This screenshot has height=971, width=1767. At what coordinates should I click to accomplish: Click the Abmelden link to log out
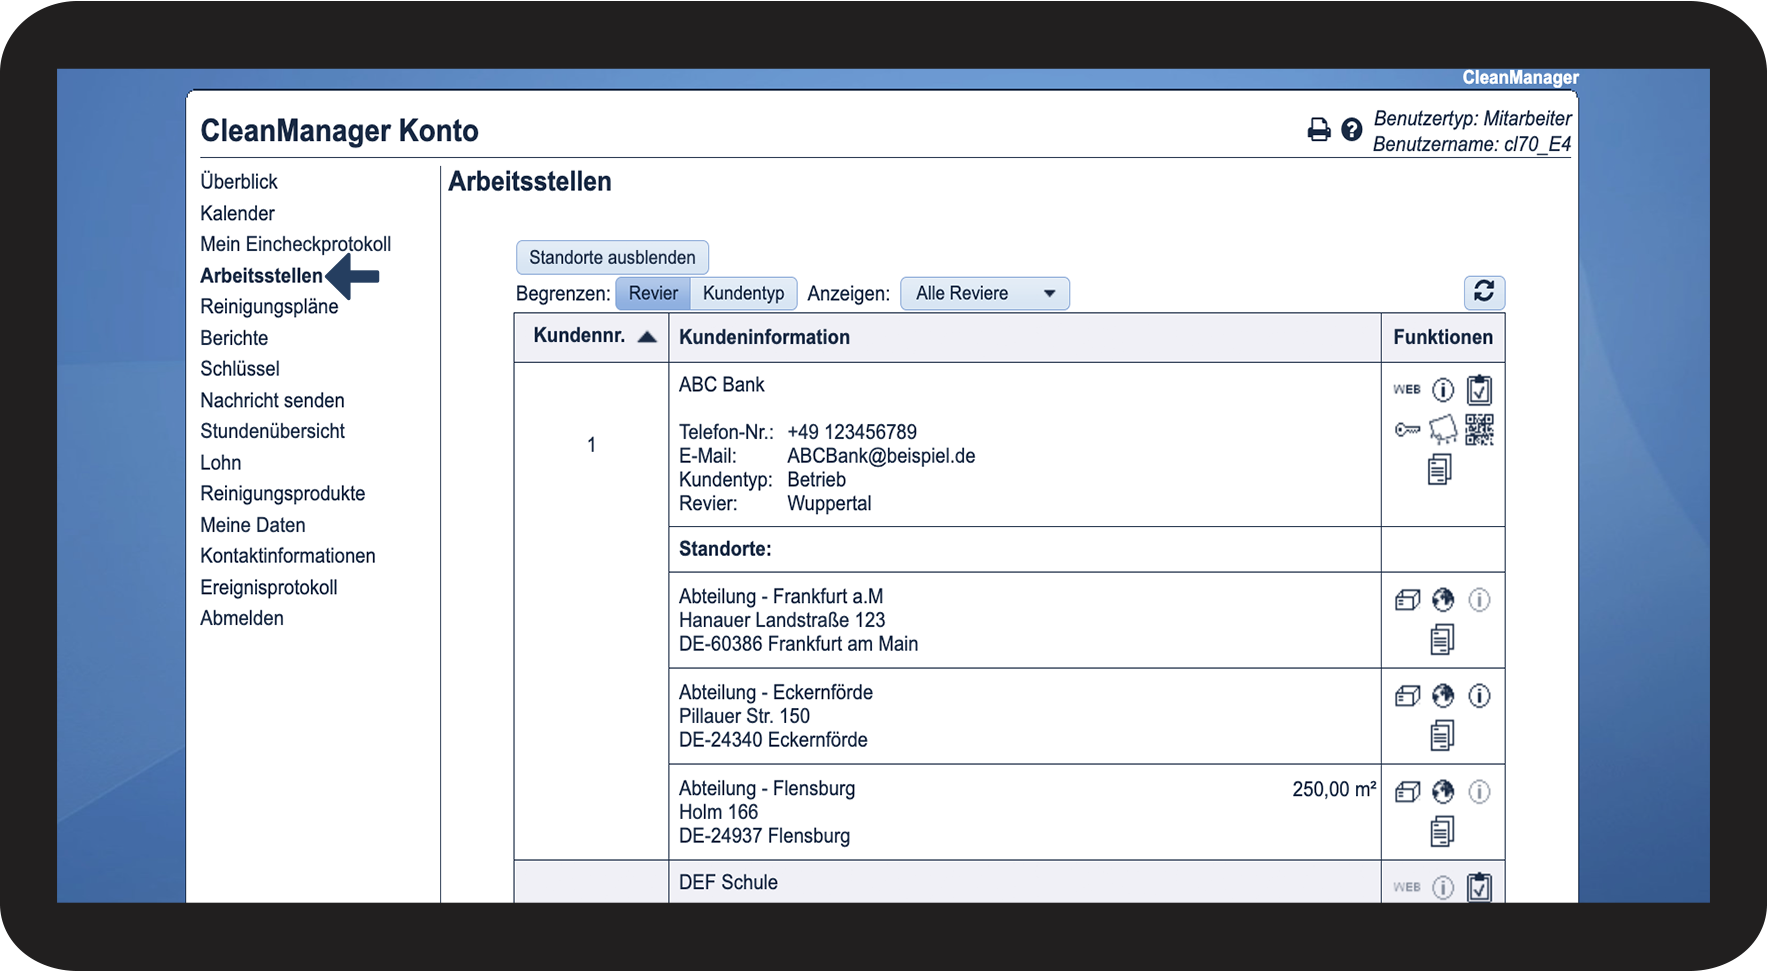242,618
